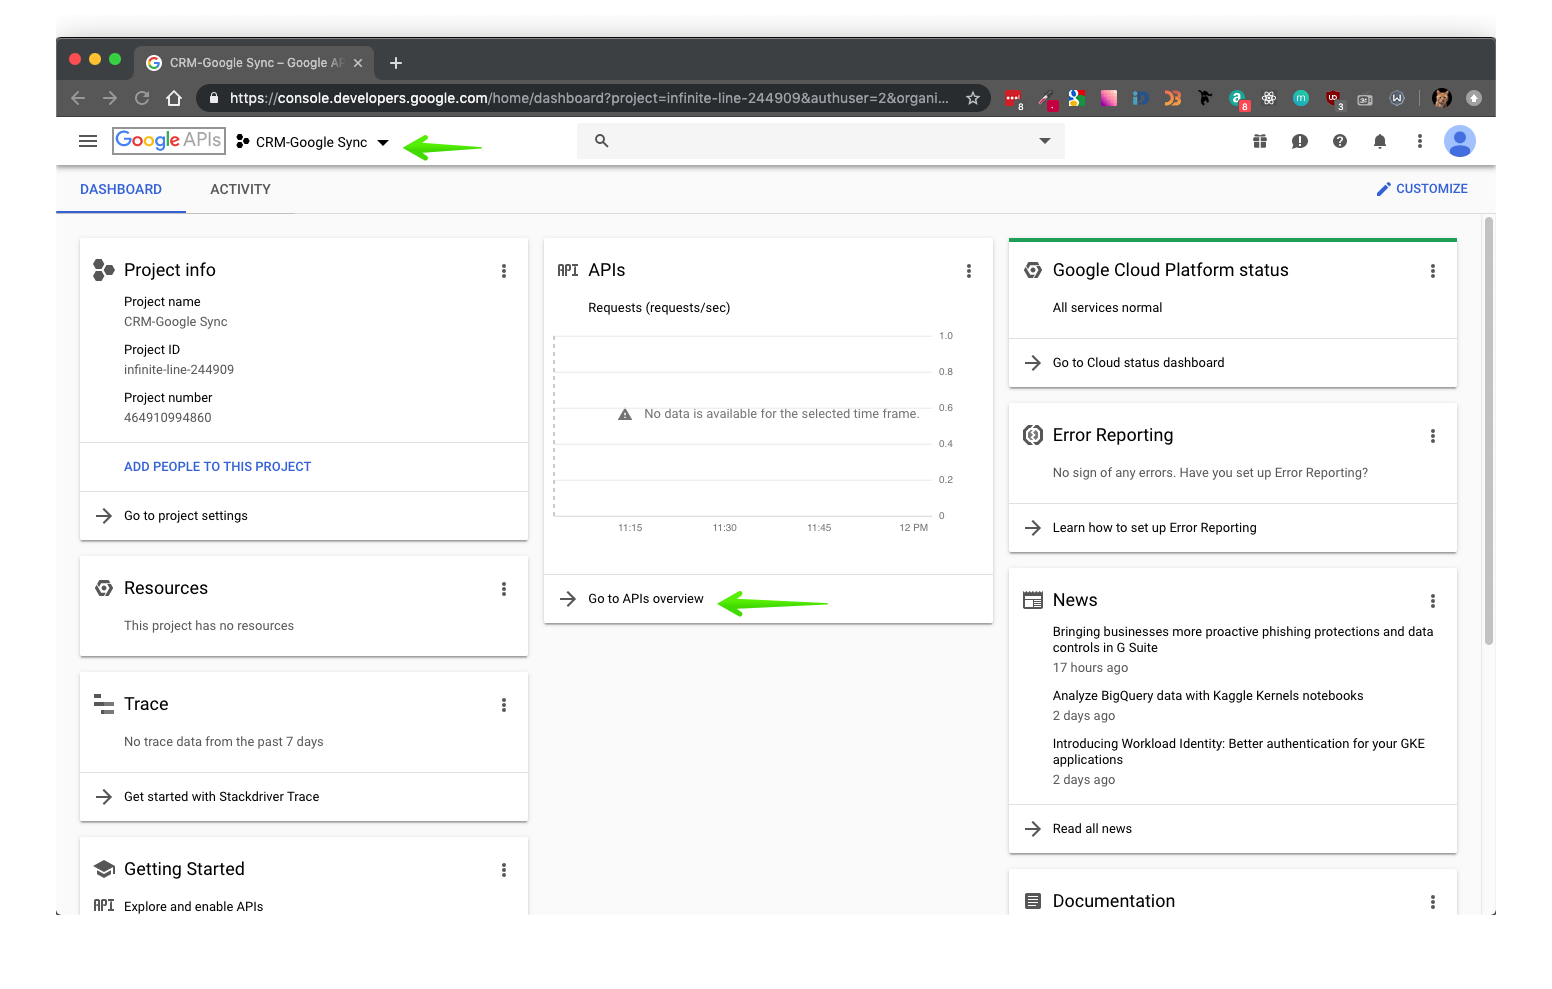The width and height of the screenshot is (1552, 989).
Task: Click the Google APIs logo
Action: pyautogui.click(x=169, y=140)
